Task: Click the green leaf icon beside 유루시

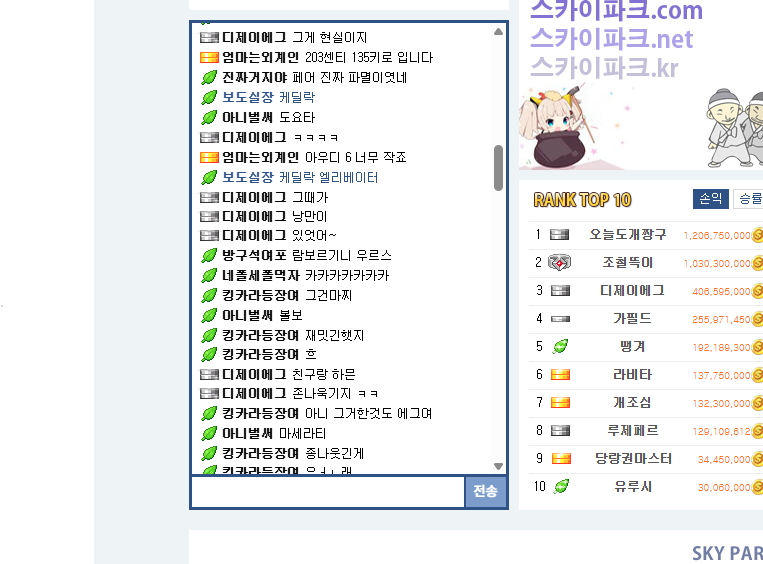Action: click(561, 487)
